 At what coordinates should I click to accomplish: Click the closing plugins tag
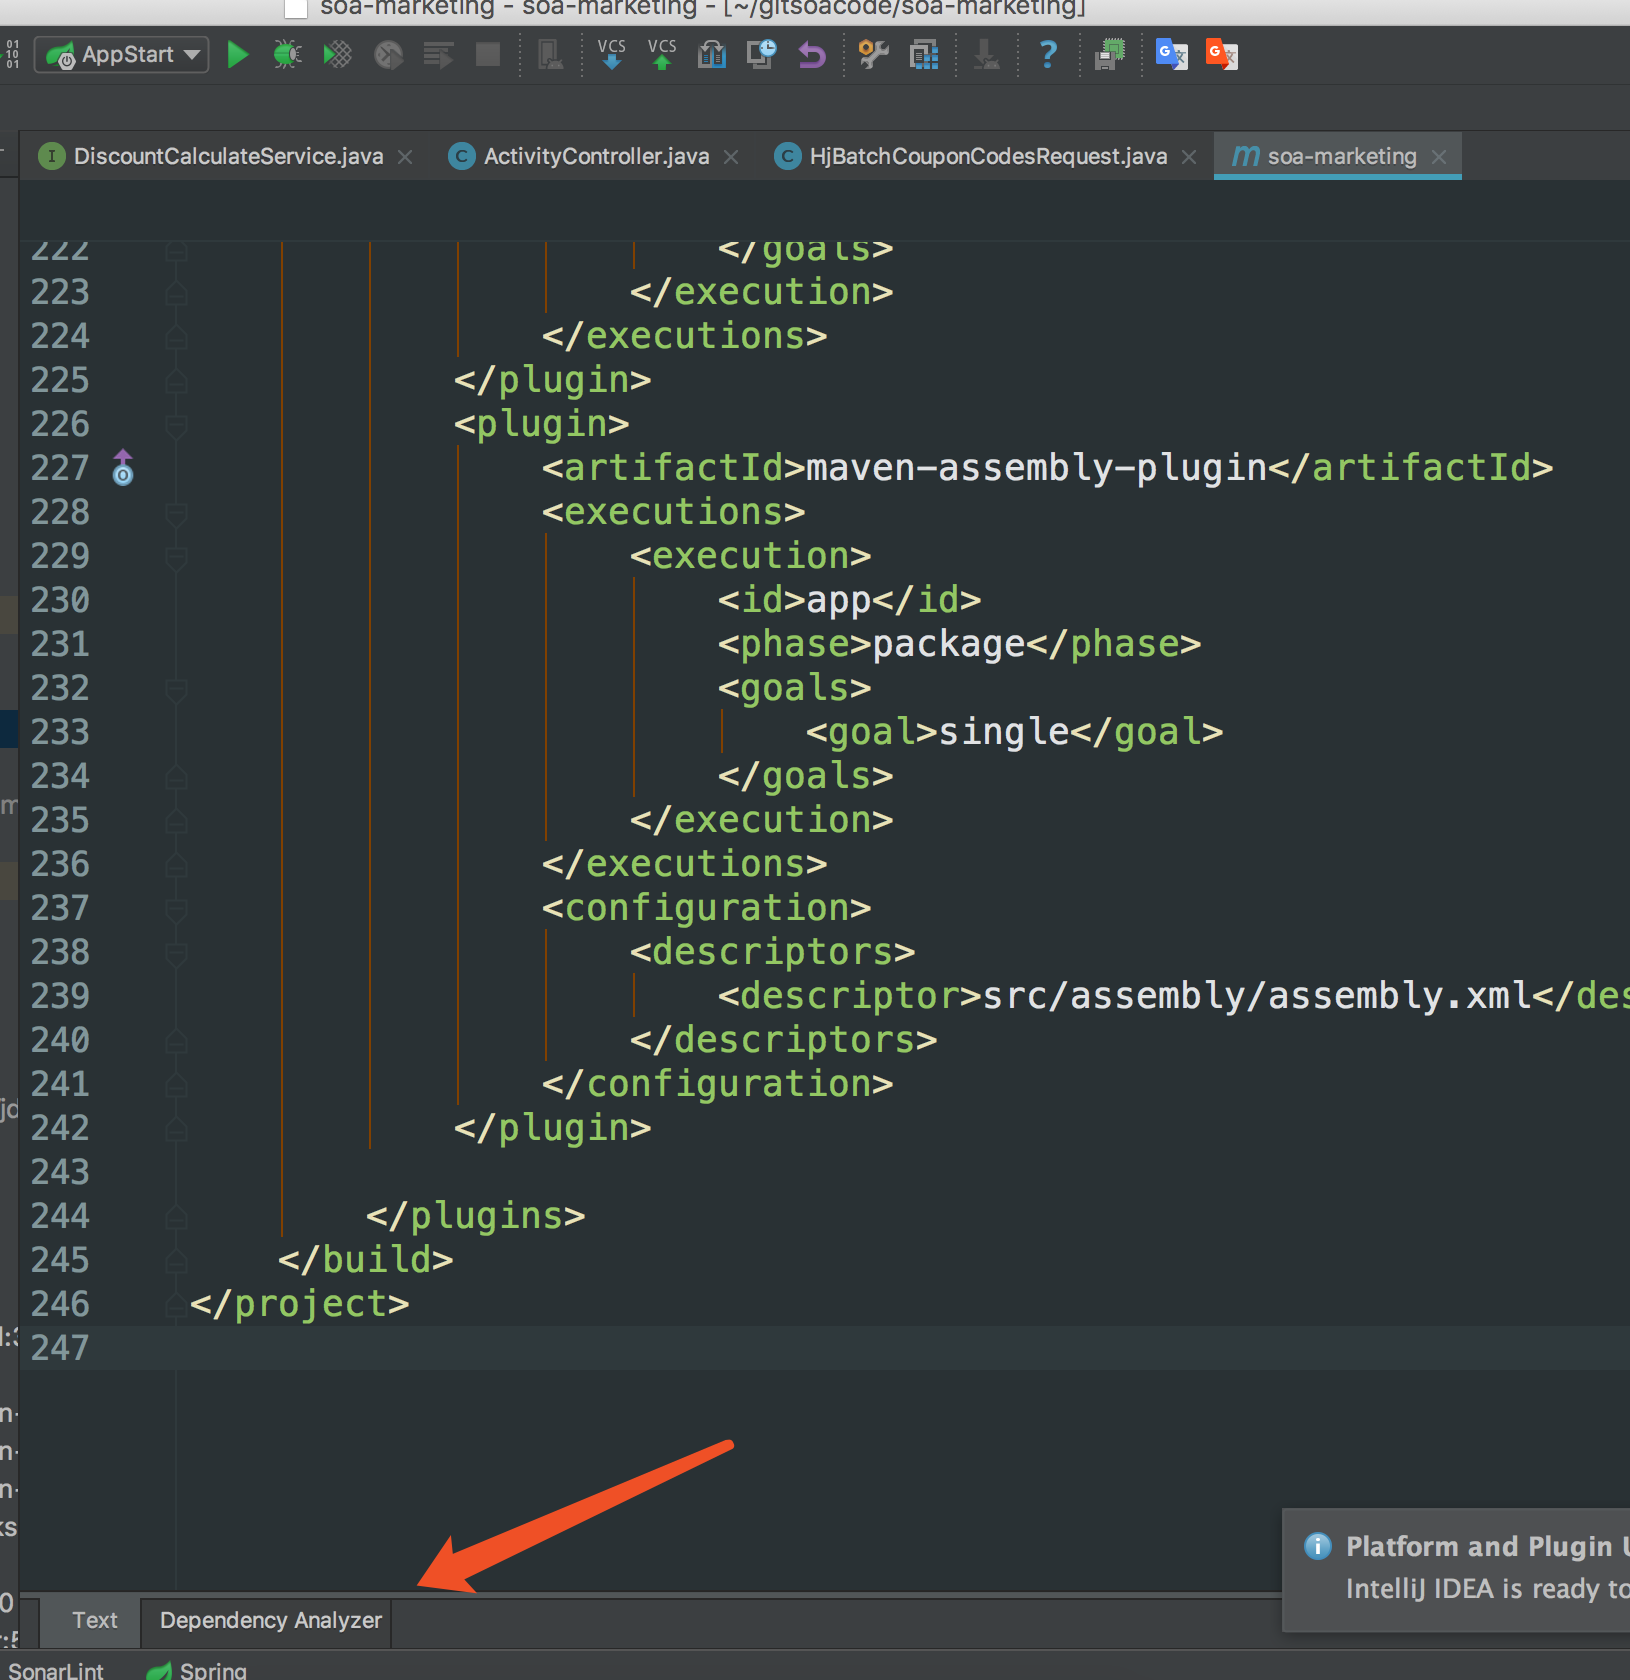coord(476,1216)
